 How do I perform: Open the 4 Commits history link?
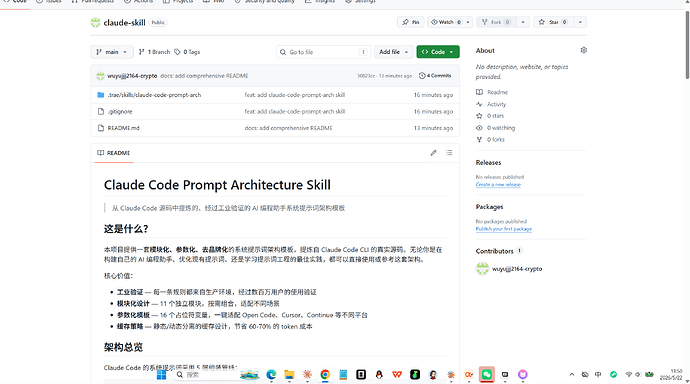[435, 76]
